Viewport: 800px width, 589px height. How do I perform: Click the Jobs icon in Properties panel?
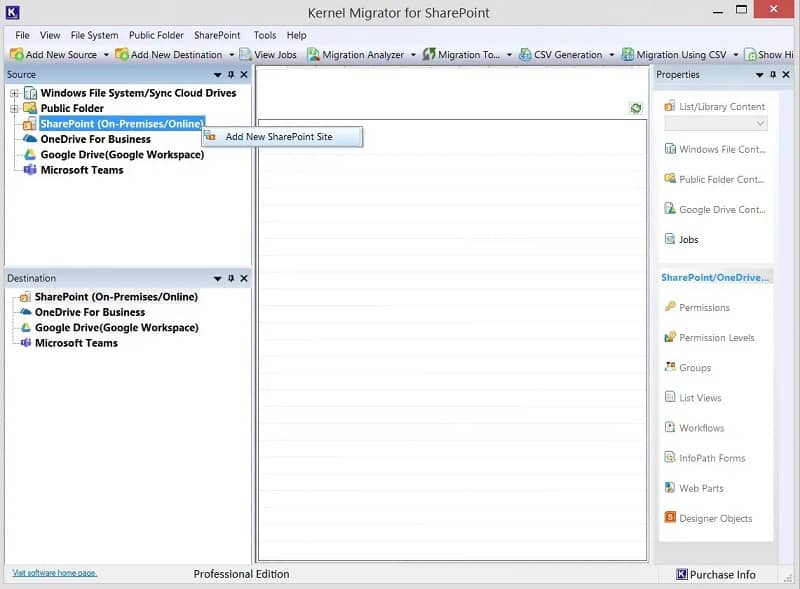[670, 238]
